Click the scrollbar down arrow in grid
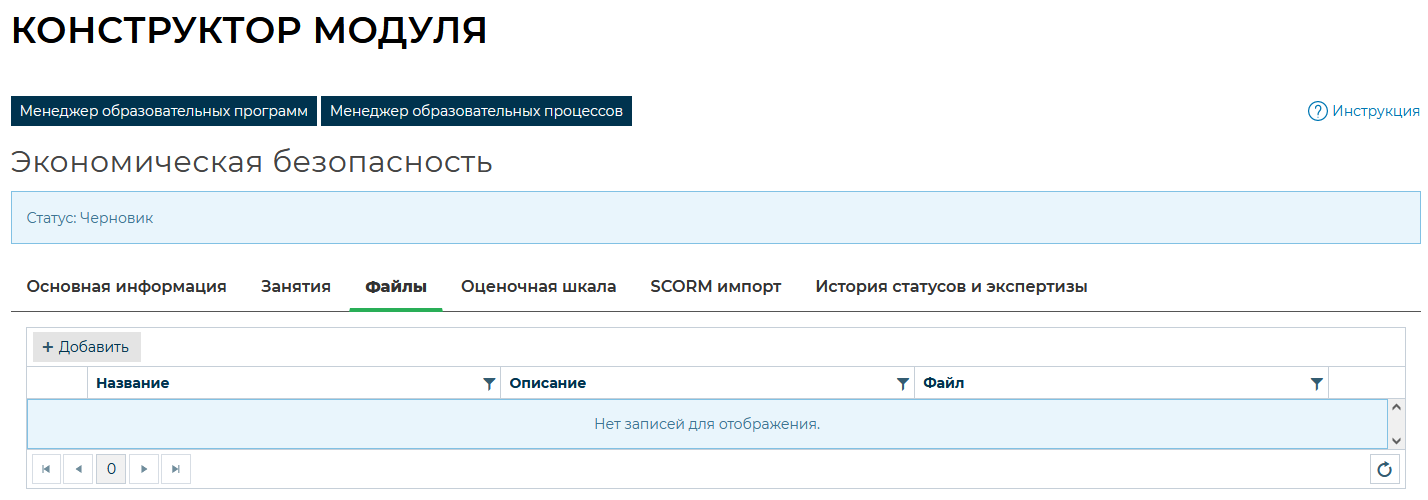1428x500 pixels. click(x=1397, y=440)
